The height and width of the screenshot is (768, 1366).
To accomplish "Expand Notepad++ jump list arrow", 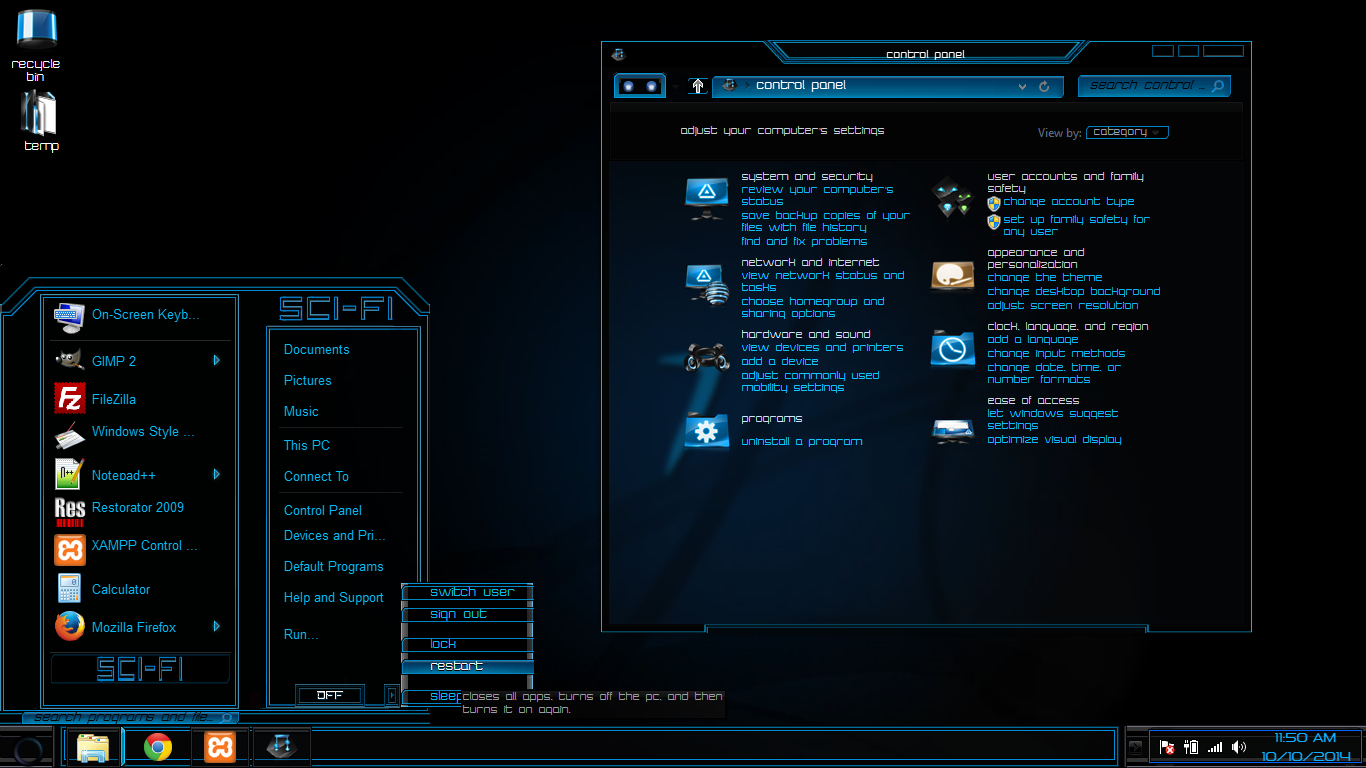I will (x=216, y=474).
